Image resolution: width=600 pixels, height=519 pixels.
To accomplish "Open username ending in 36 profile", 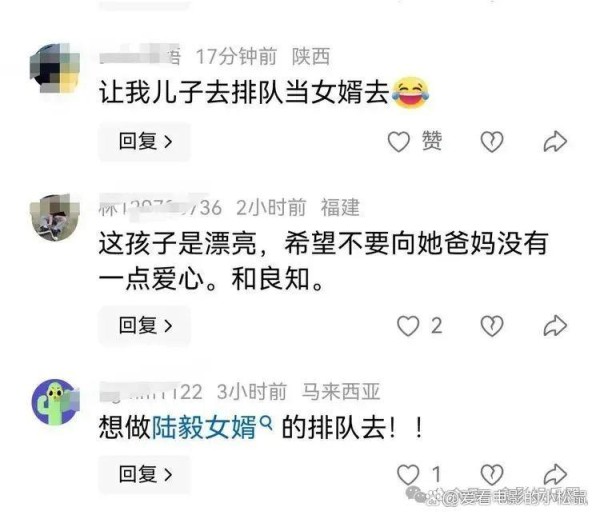I will click(x=160, y=207).
